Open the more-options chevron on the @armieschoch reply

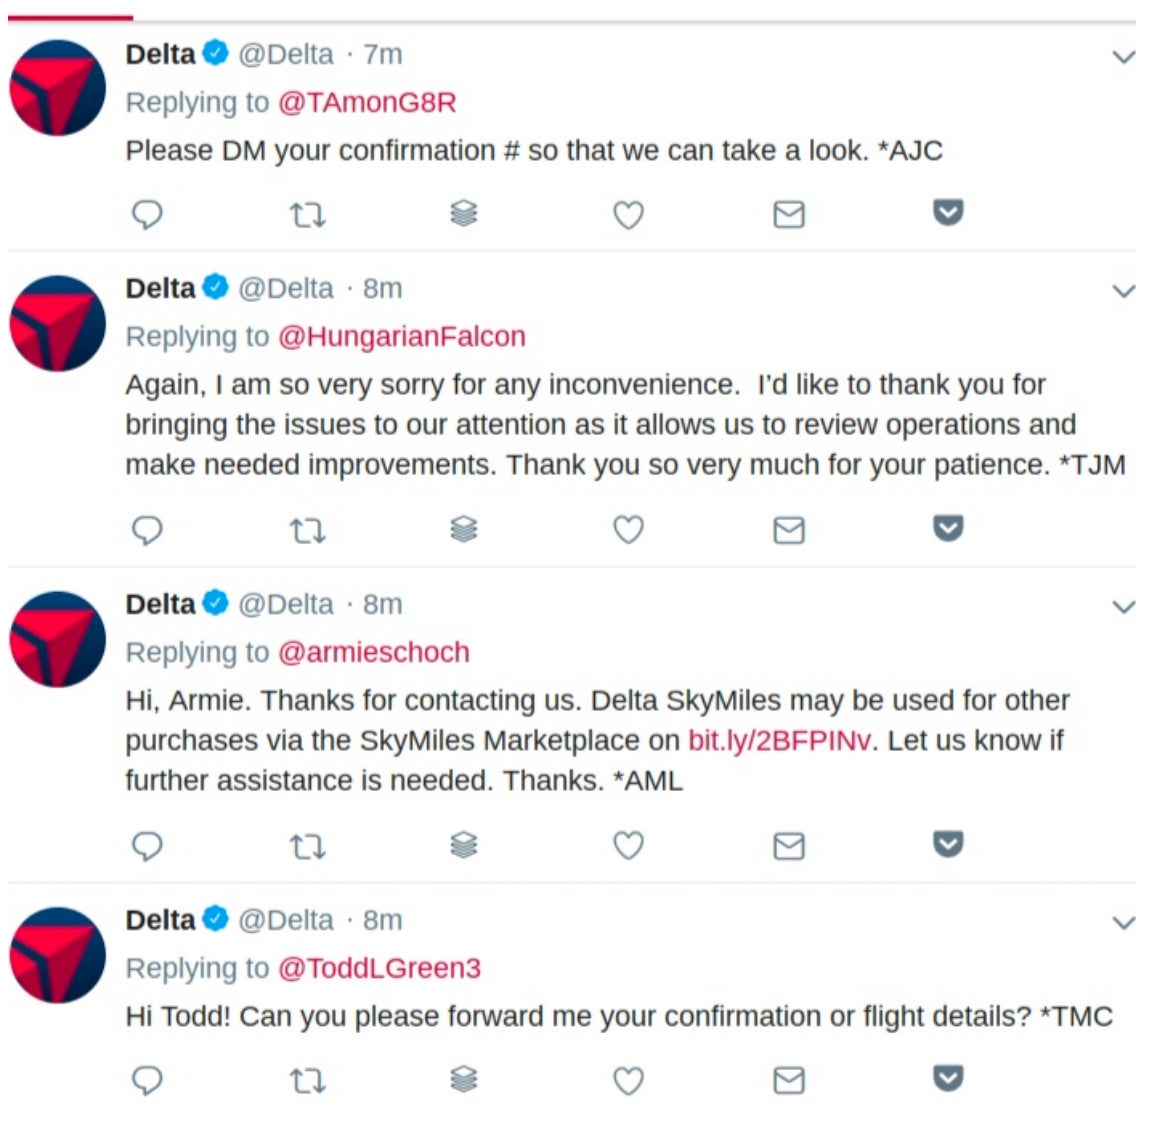point(1124,607)
